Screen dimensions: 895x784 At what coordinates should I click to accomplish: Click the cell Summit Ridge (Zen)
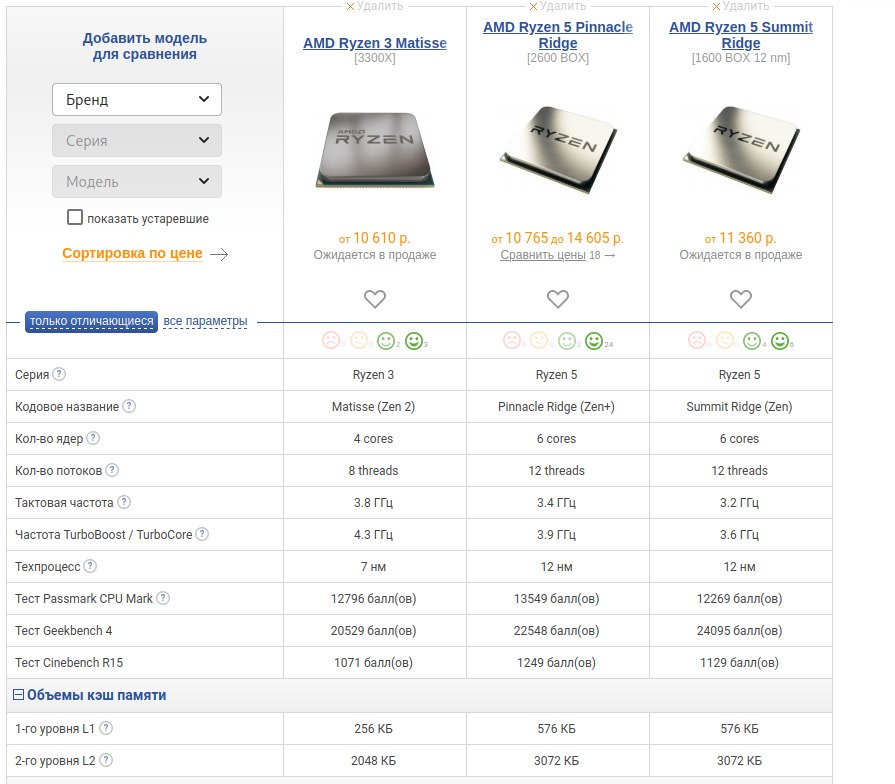coord(739,407)
